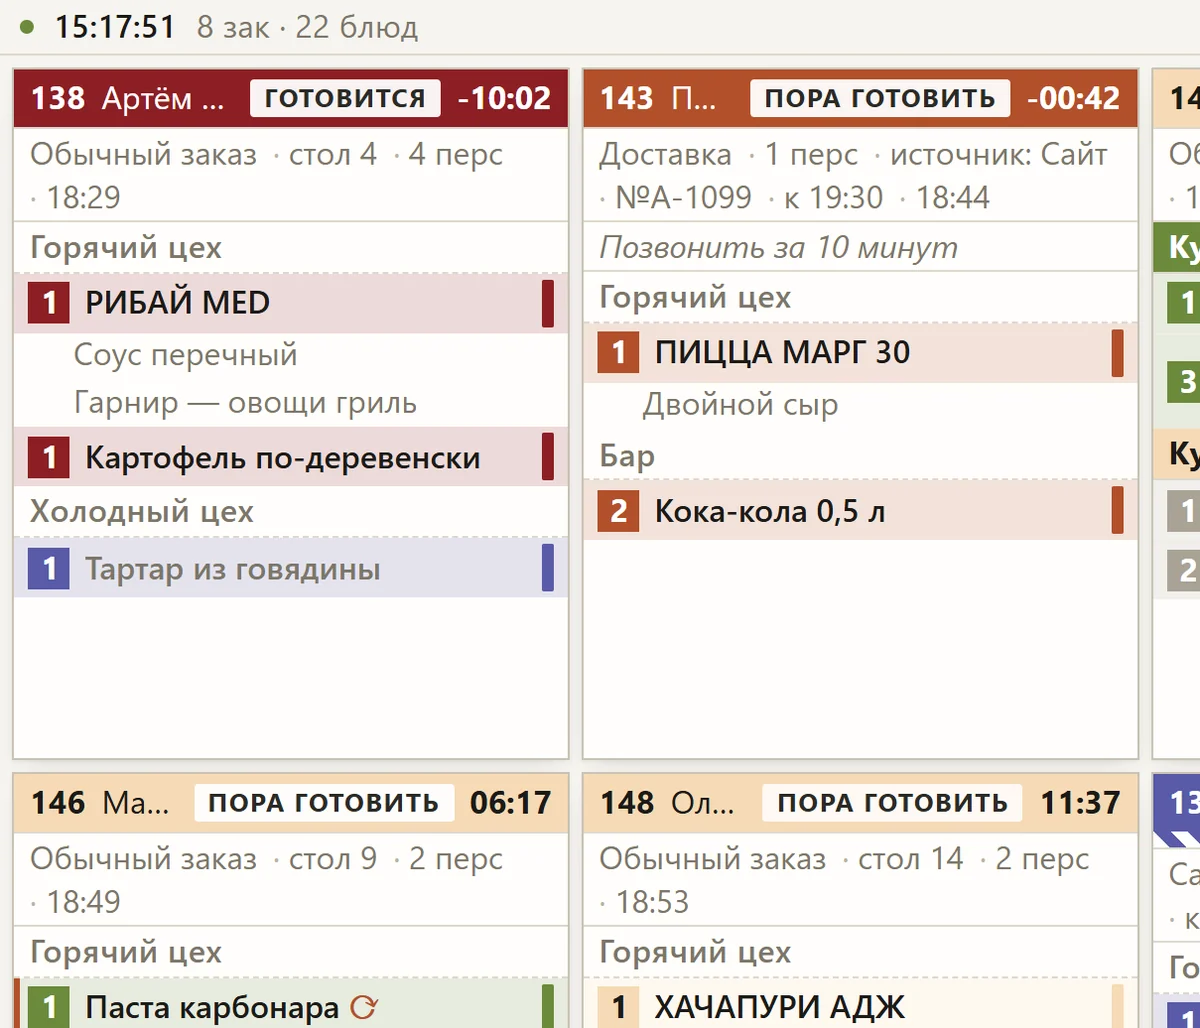
Task: Click the Двойной сыр modifier
Action: pyautogui.click(x=740, y=405)
